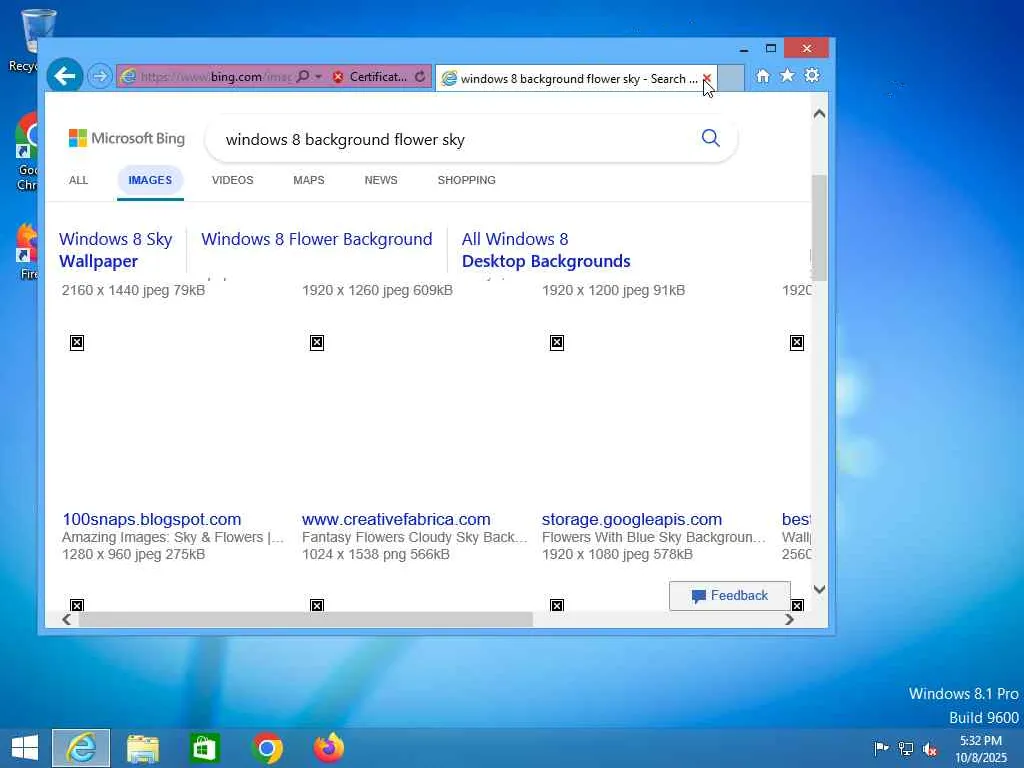Click '2160 x 1440 jpeg 79kB' text

(133, 290)
